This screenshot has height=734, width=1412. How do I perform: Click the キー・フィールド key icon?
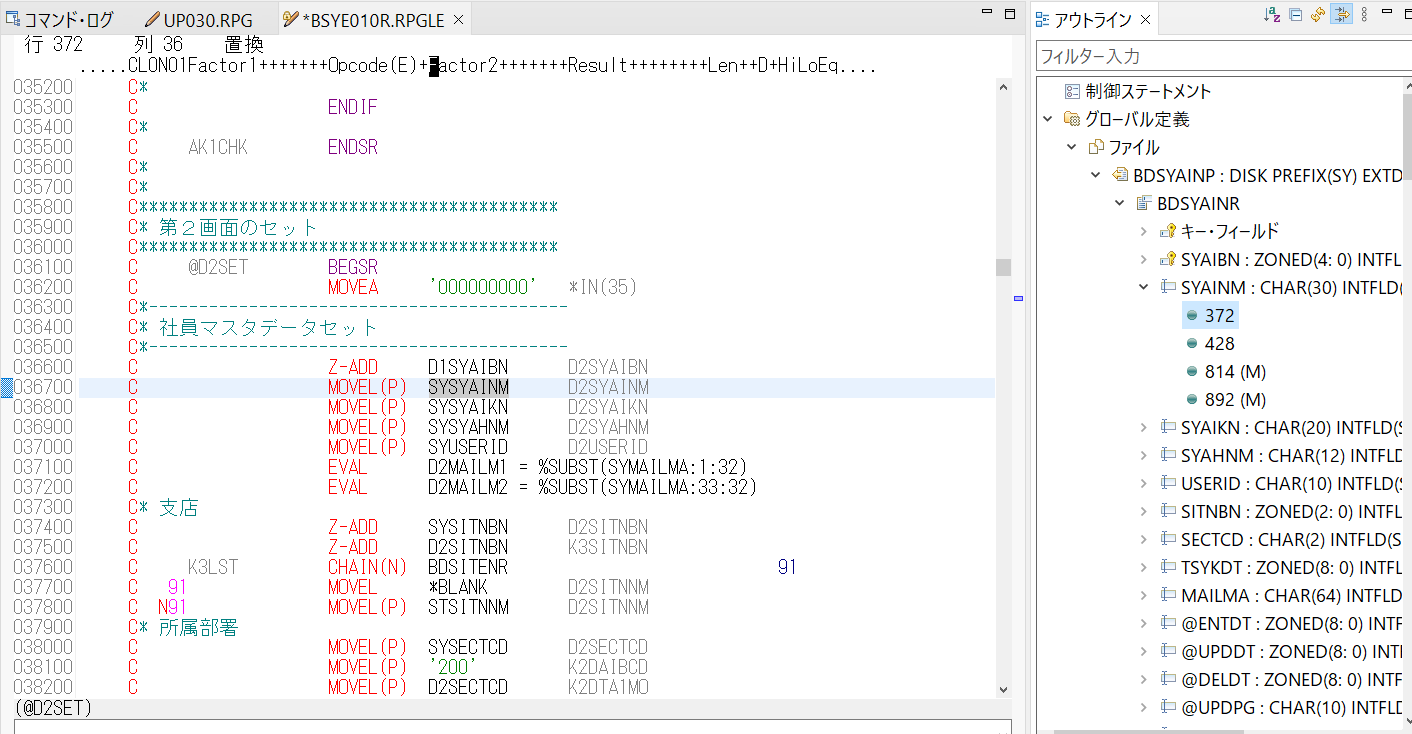pos(1167,231)
